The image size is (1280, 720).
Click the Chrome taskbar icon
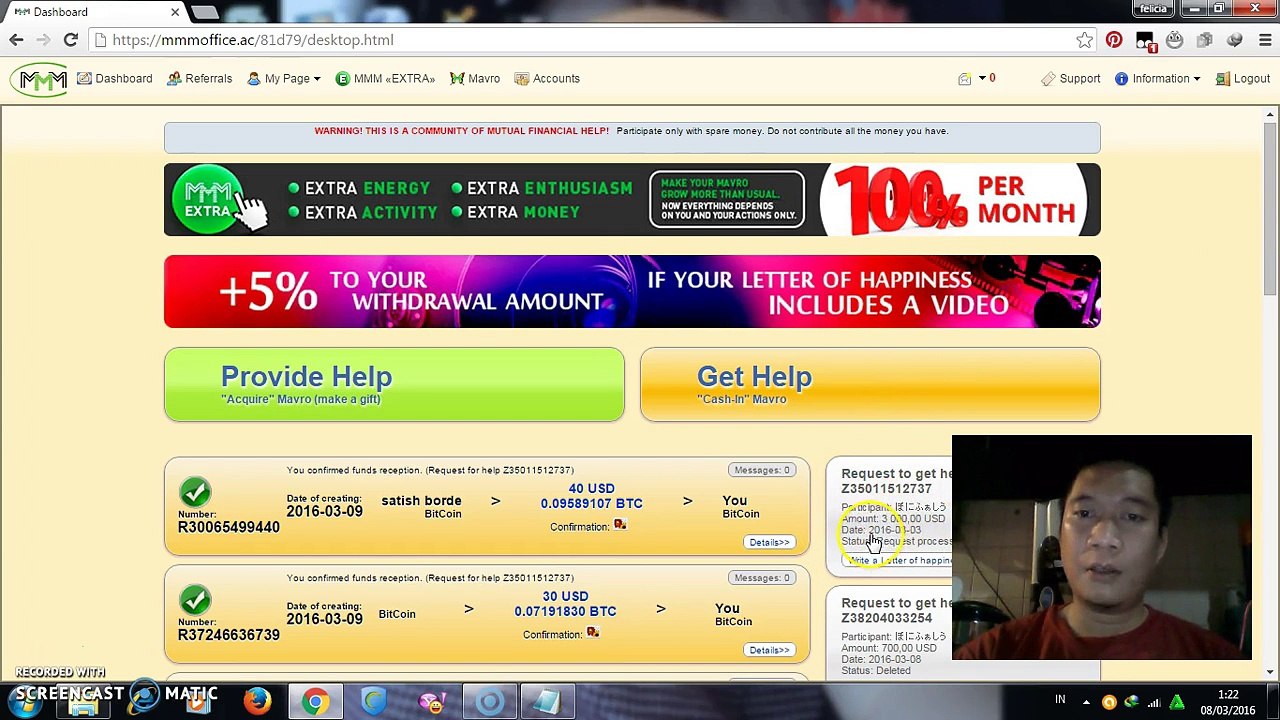click(x=315, y=702)
